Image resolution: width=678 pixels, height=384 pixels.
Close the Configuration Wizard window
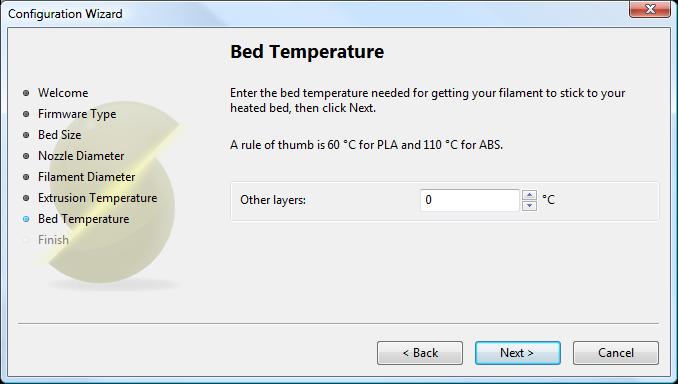pos(649,10)
